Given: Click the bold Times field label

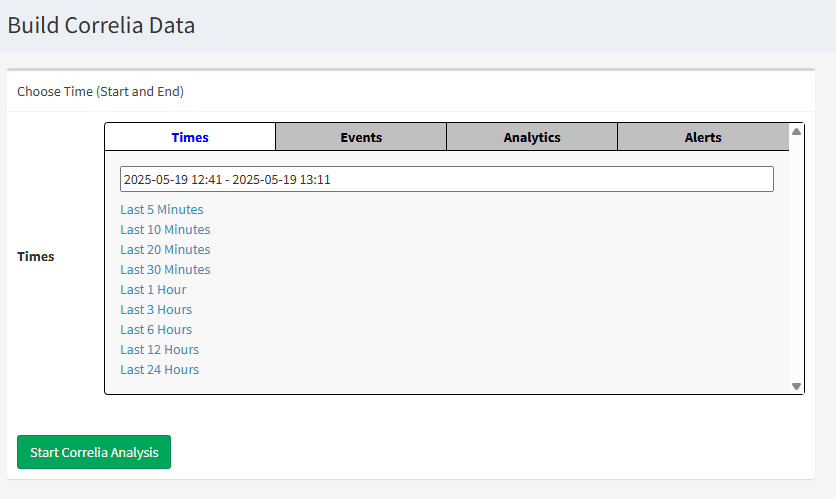Looking at the screenshot, I should pos(36,257).
